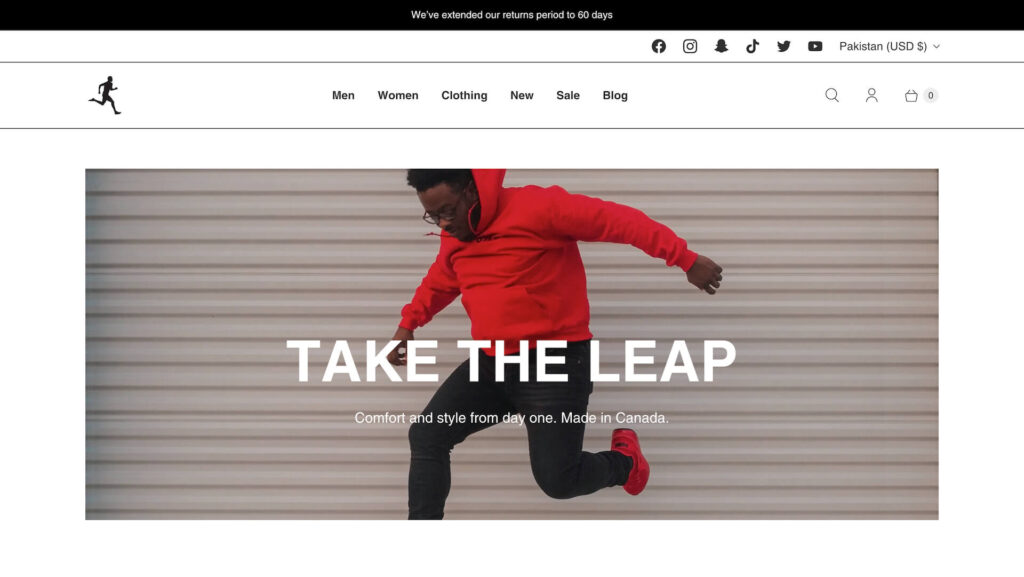Screen dimensions: 1024x577
Task: Open the Facebook social link icon
Action: 658,46
